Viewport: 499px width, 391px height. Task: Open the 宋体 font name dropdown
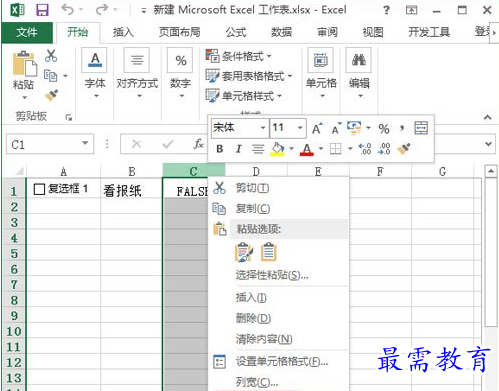pos(263,128)
